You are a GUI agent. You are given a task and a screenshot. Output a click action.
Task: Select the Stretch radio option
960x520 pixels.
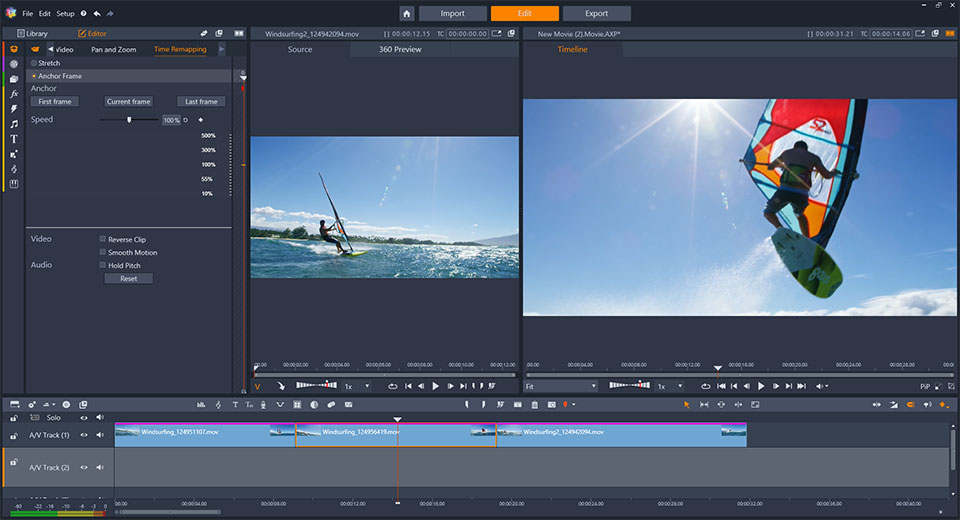[x=34, y=63]
